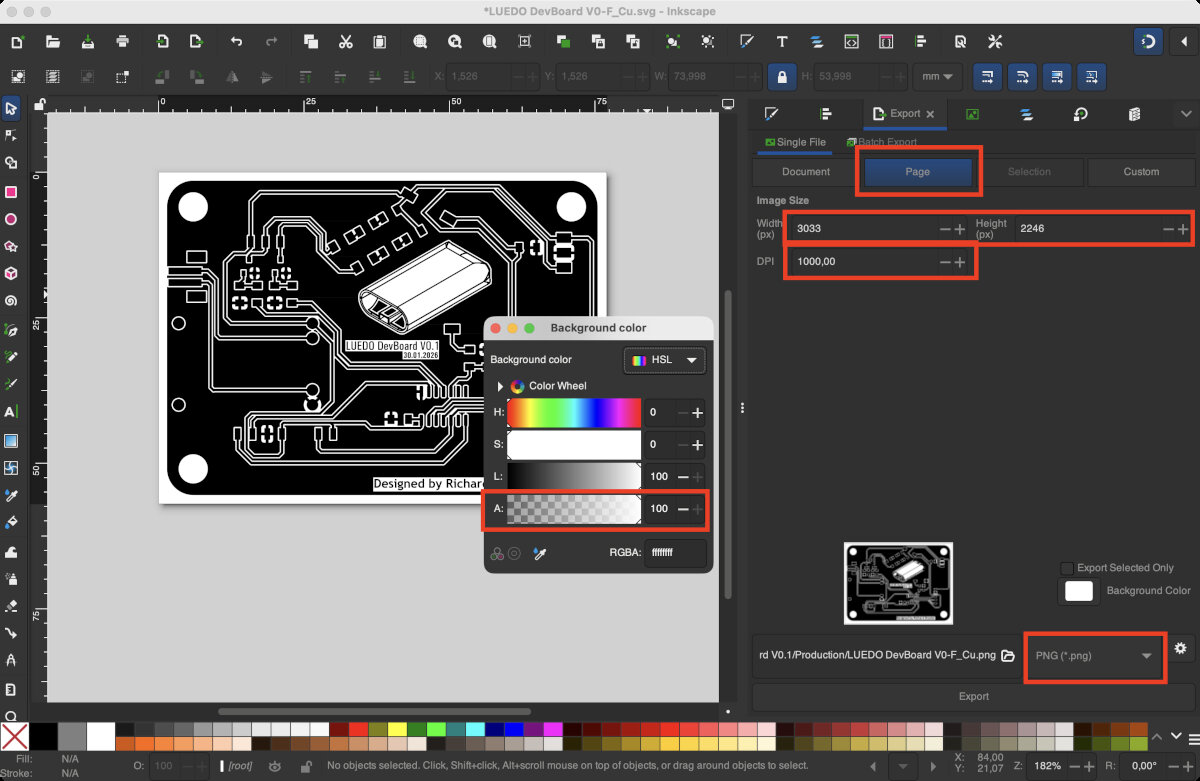
Task: Open the HSL color mode dropdown
Action: (x=665, y=360)
